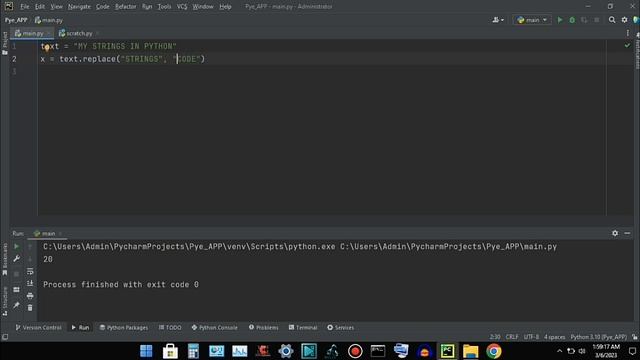This screenshot has width=640, height=360.
Task: Clear Run console with trash icon
Action: click(x=30, y=308)
